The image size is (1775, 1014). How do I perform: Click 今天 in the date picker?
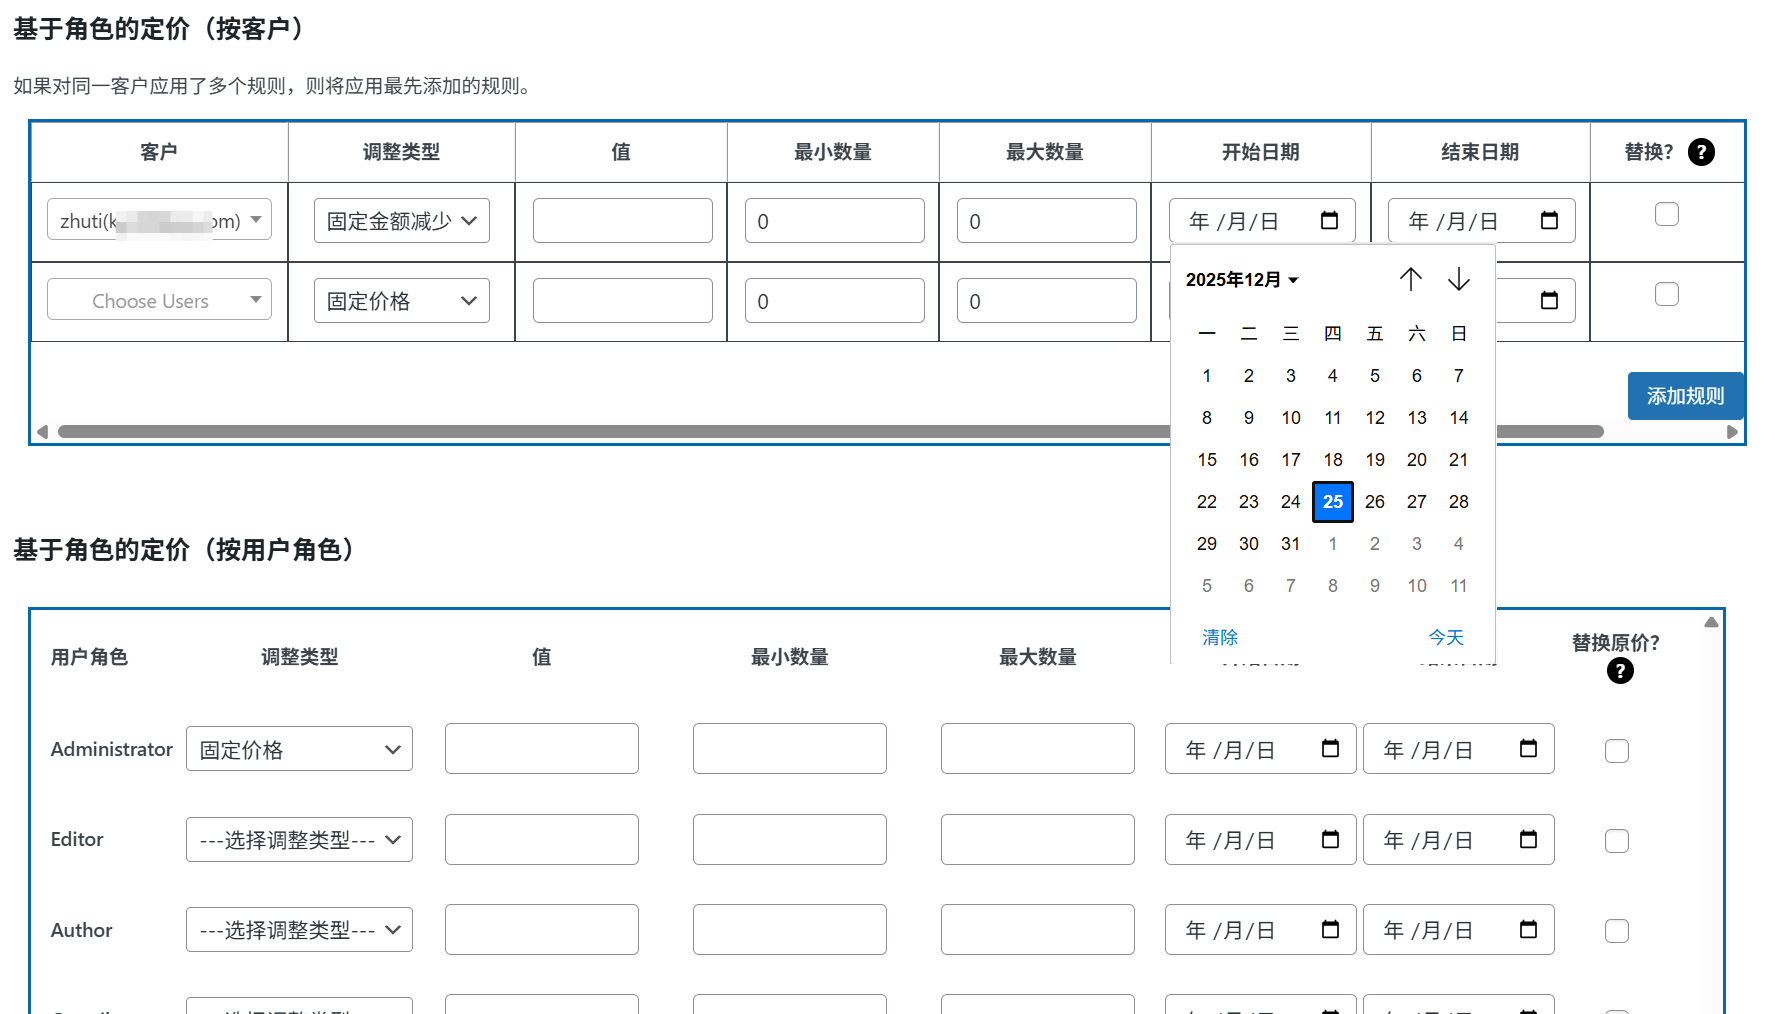point(1446,637)
